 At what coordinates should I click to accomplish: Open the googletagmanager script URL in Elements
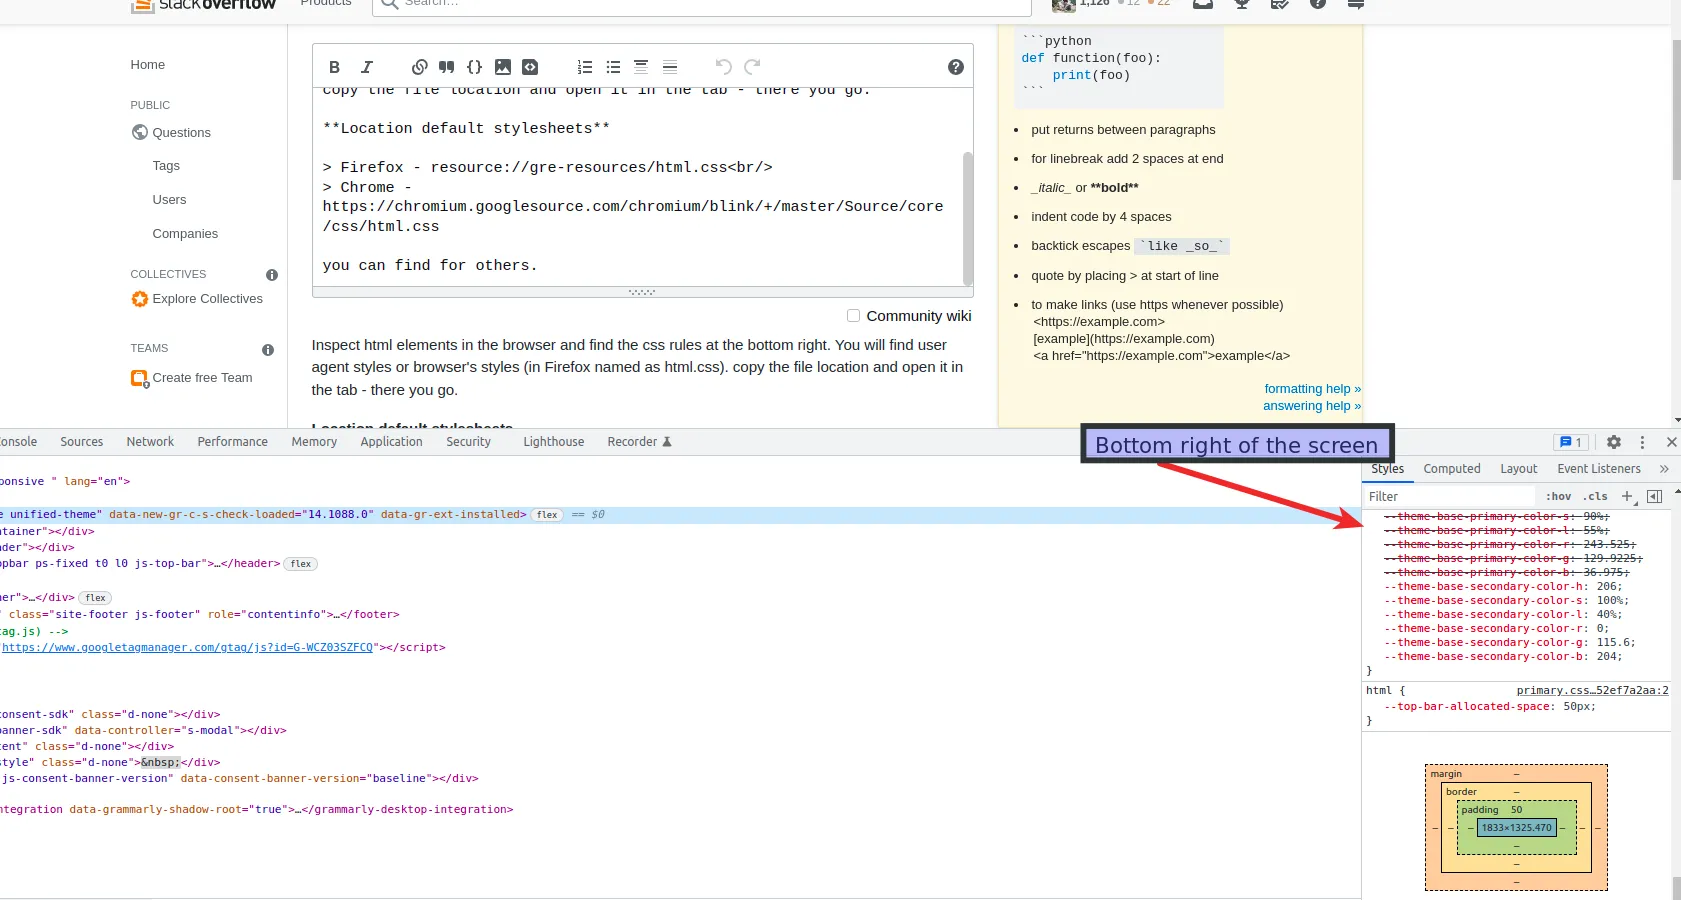tap(187, 648)
